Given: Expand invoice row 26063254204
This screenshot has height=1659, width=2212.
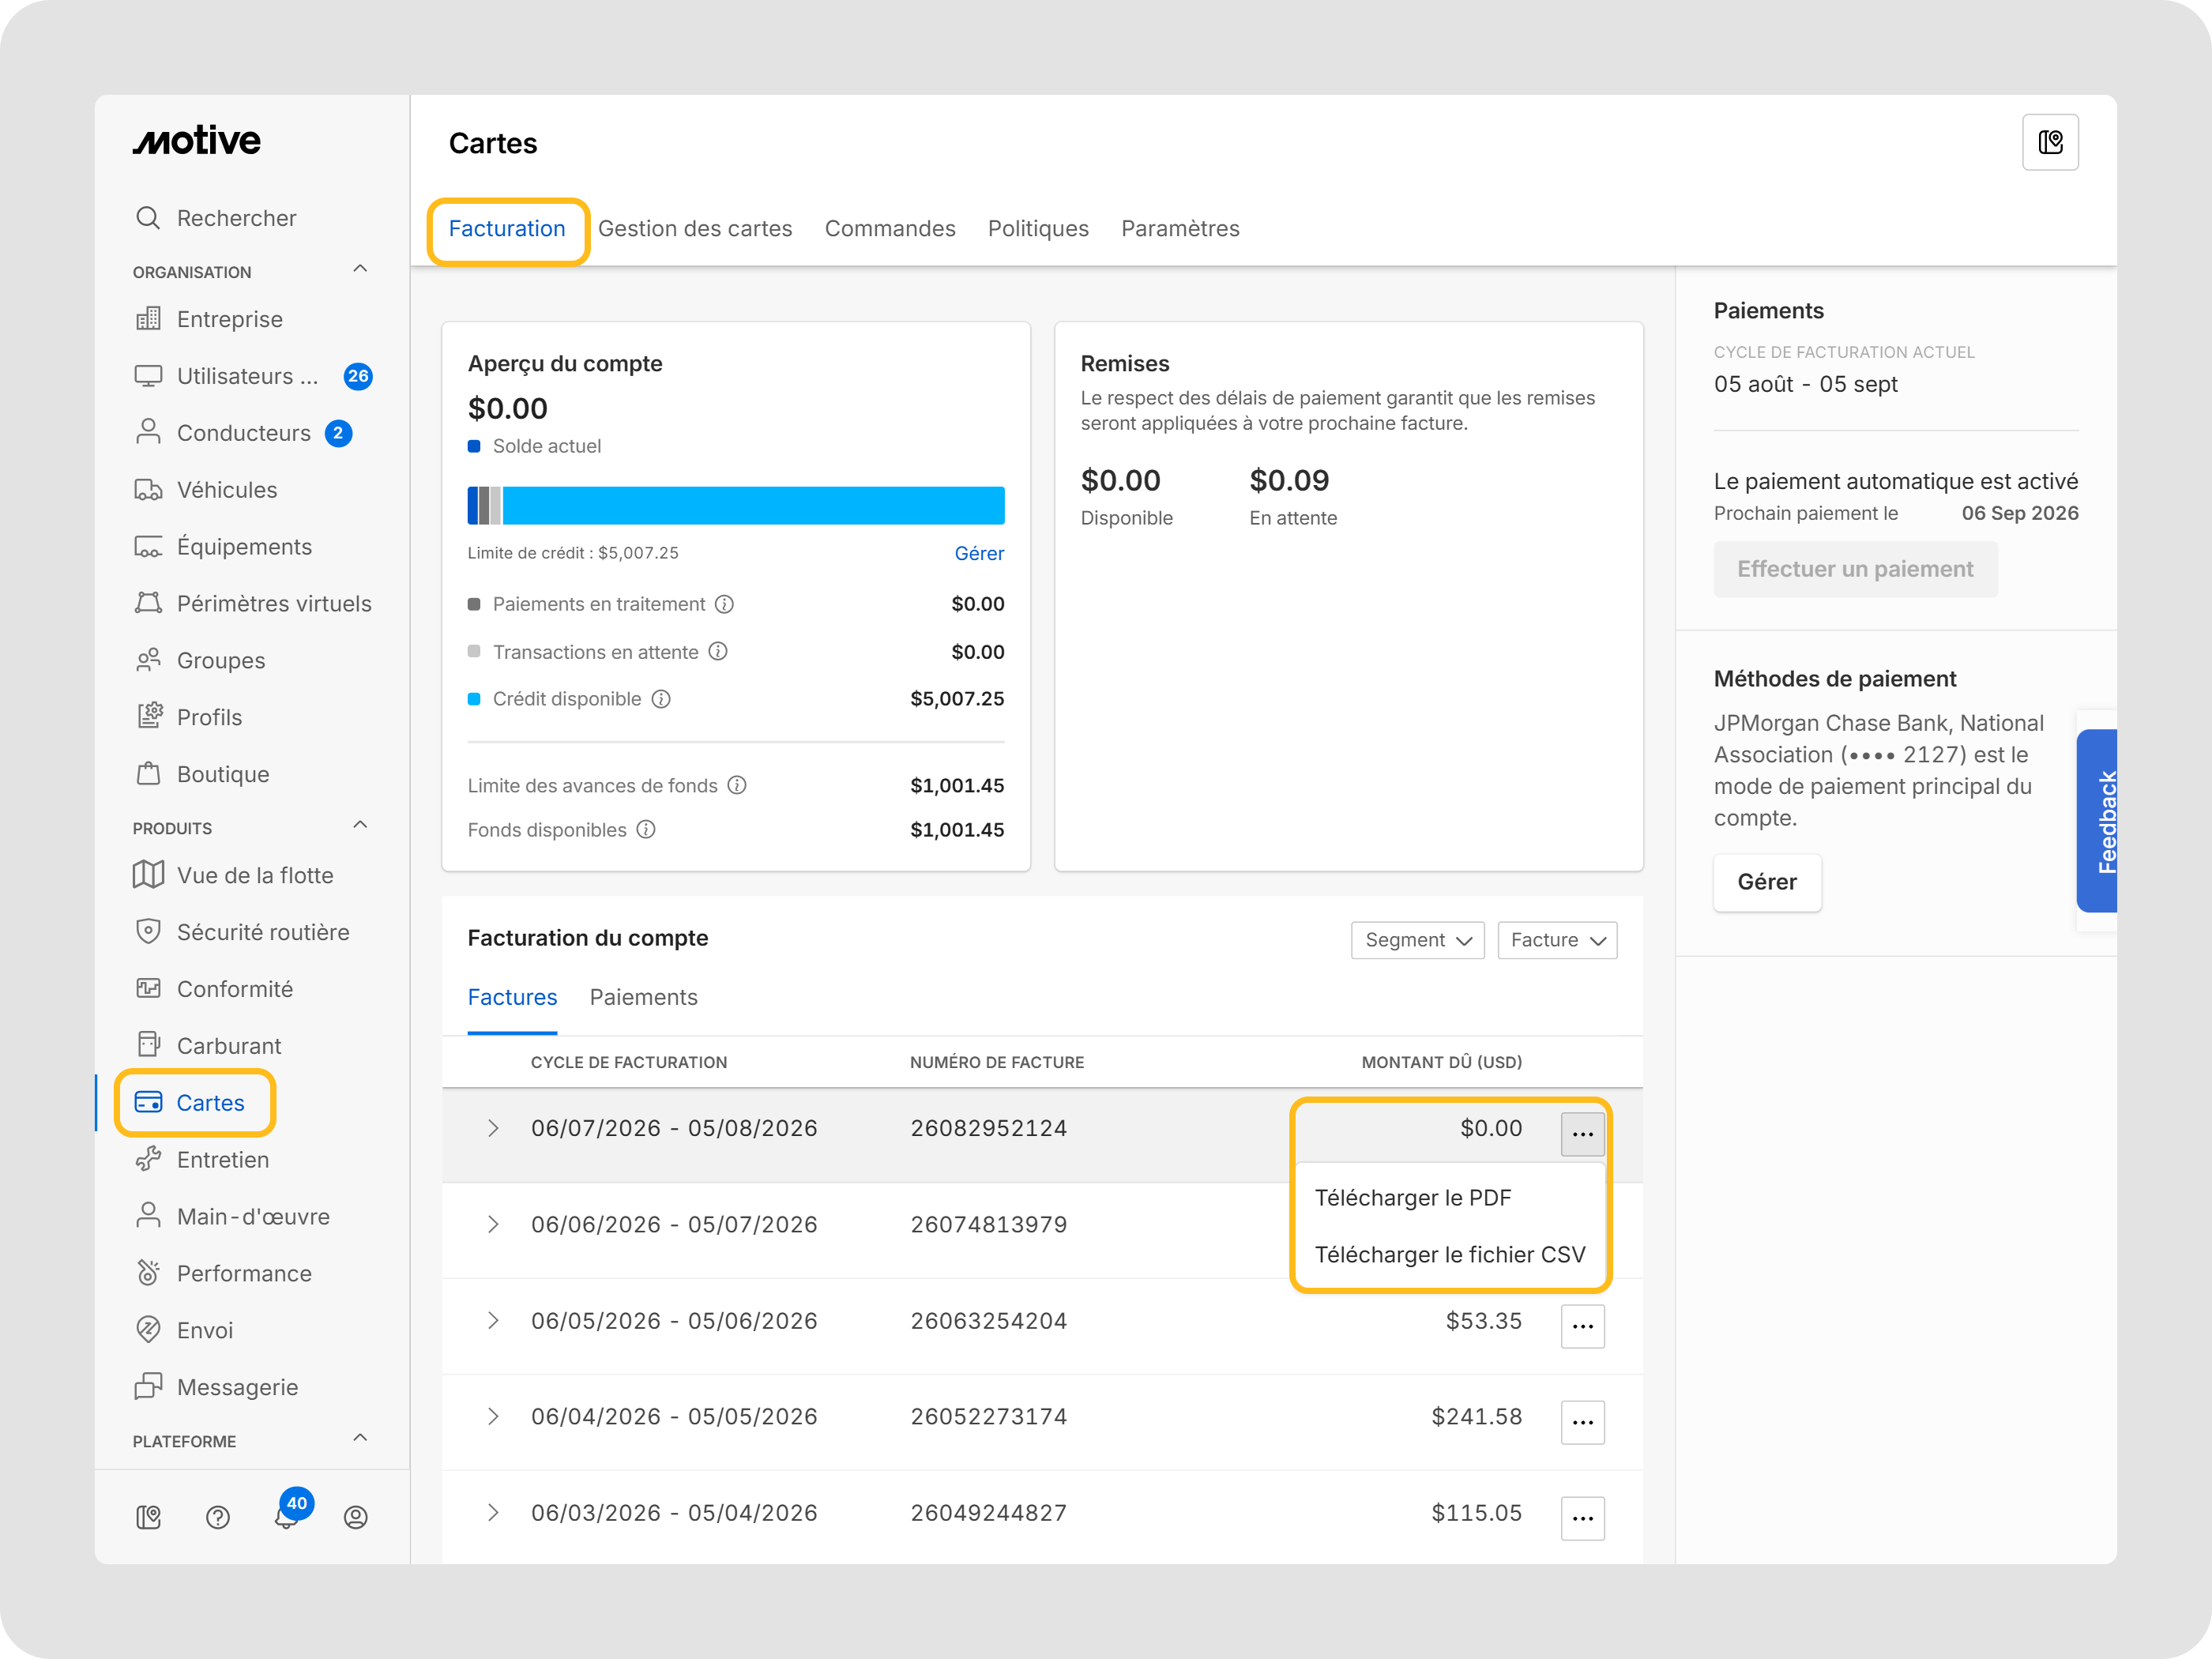Looking at the screenshot, I should click(493, 1321).
